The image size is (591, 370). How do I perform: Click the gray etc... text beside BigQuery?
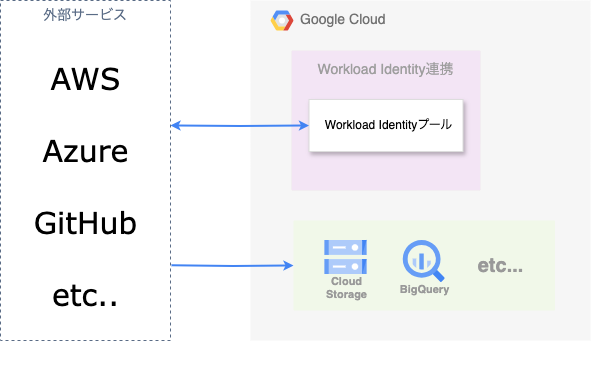(x=500, y=266)
